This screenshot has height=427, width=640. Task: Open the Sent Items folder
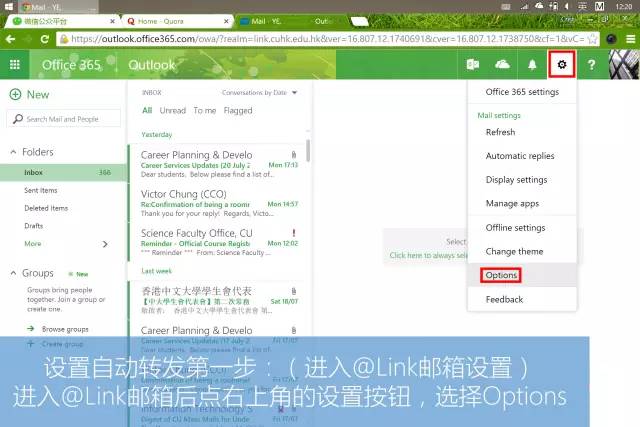click(41, 190)
